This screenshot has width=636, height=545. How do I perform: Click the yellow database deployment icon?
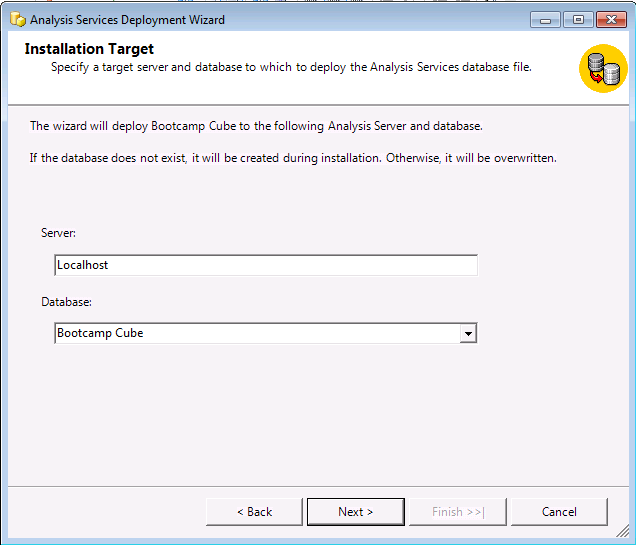click(603, 70)
